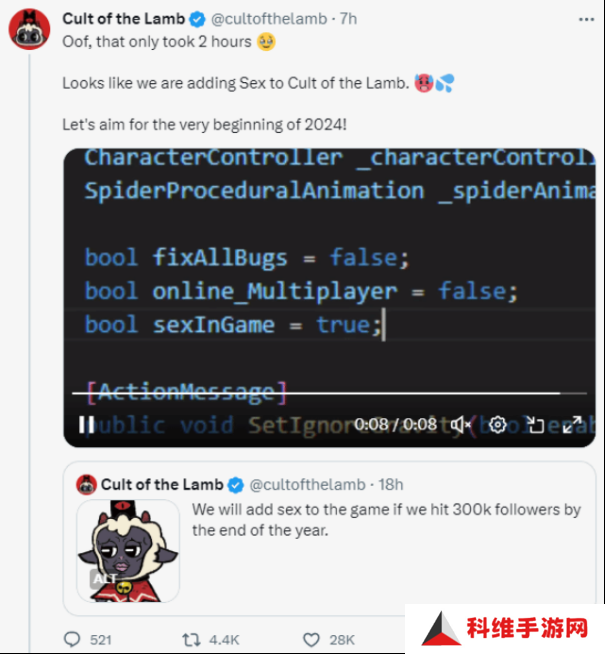This screenshot has height=654, width=605.
Task: Click the small avatar in the quoted tweet
Action: 86,485
